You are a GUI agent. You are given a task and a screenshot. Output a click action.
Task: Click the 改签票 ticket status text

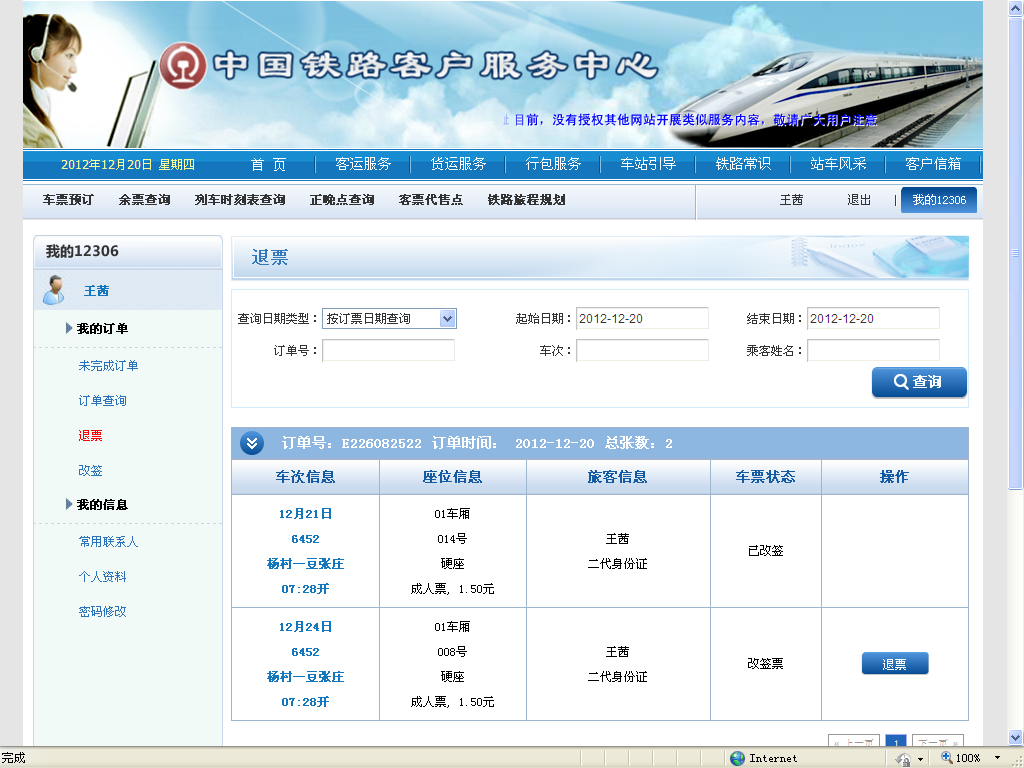(765, 664)
